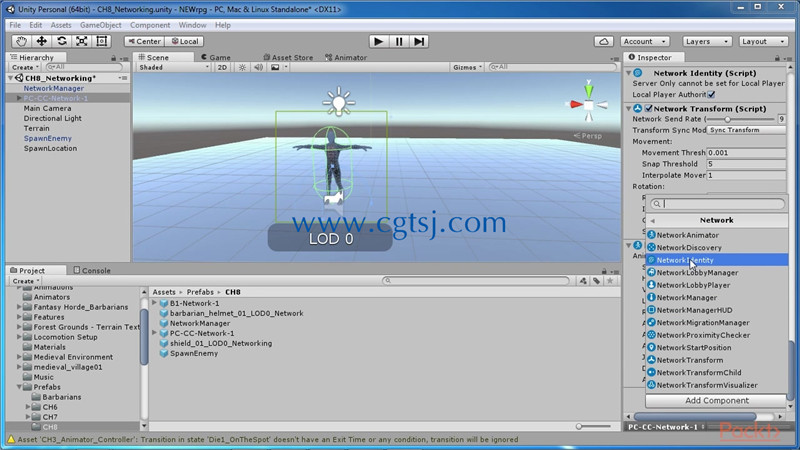Select the Move tool
Image resolution: width=800 pixels, height=450 pixels.
tap(41, 41)
